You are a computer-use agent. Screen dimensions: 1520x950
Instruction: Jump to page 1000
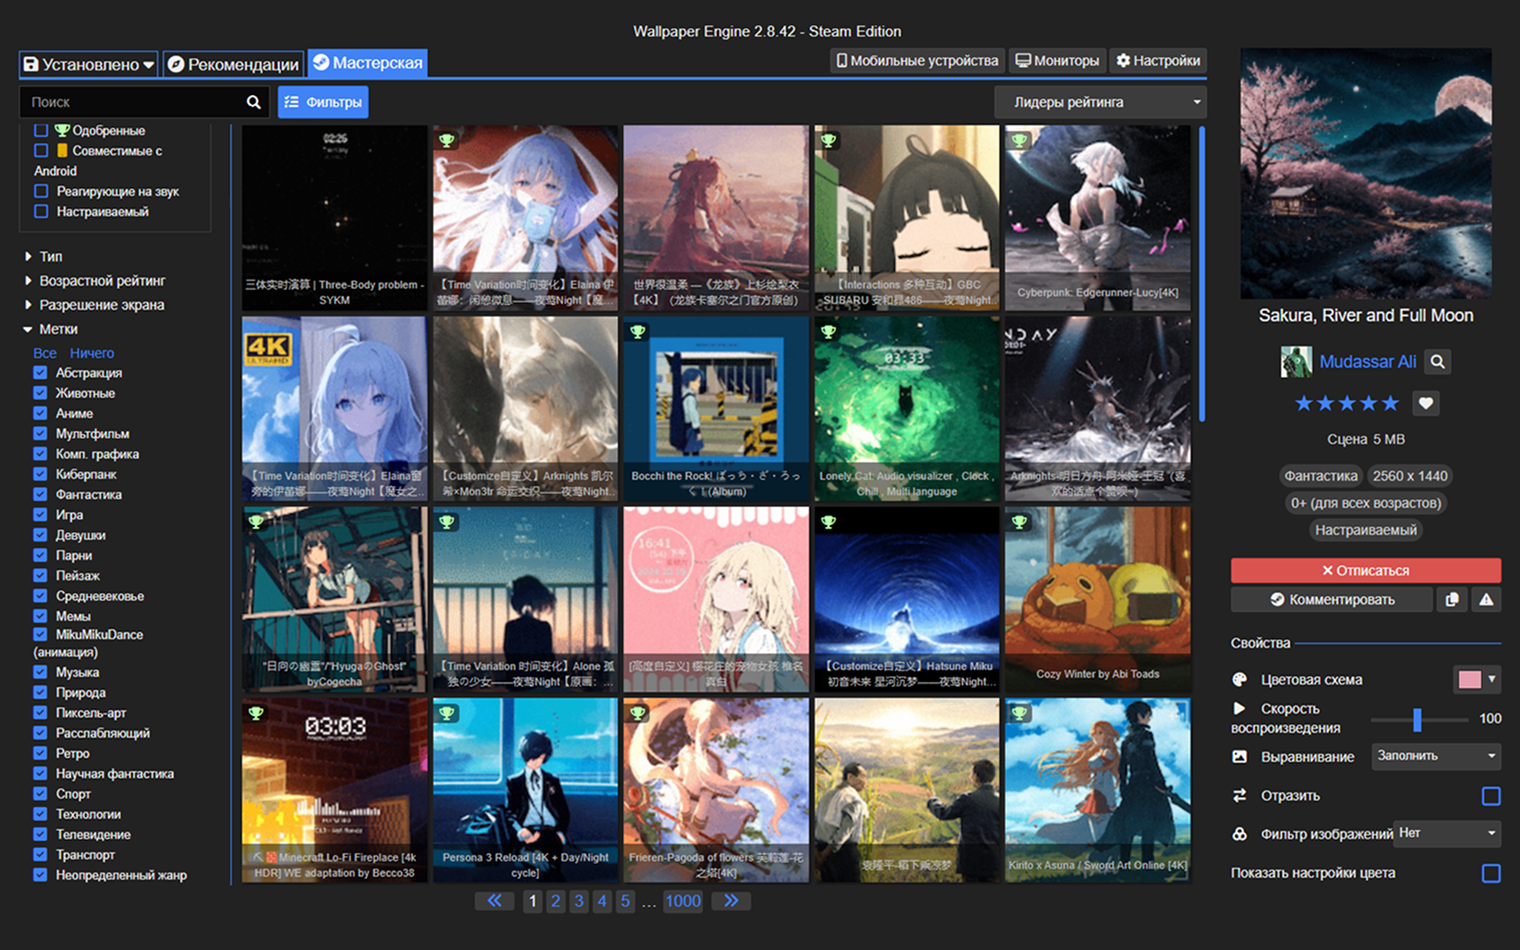click(683, 901)
